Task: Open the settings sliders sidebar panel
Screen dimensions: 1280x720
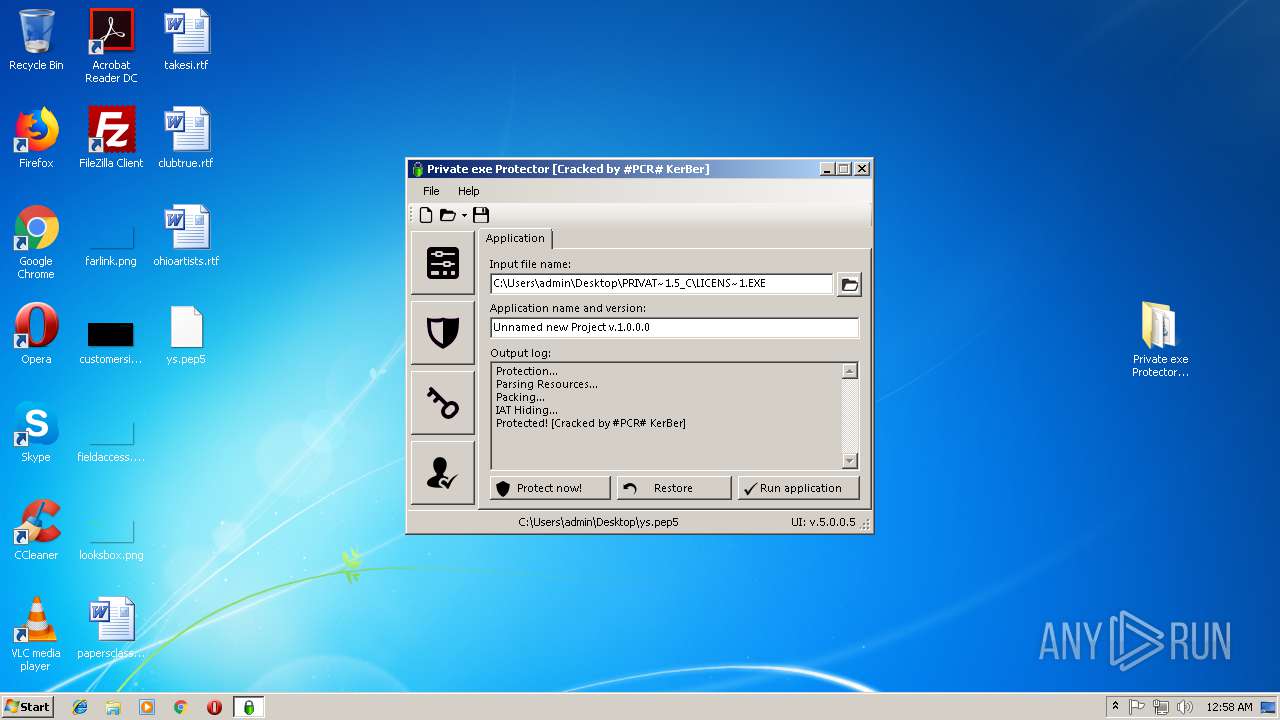Action: (x=443, y=263)
